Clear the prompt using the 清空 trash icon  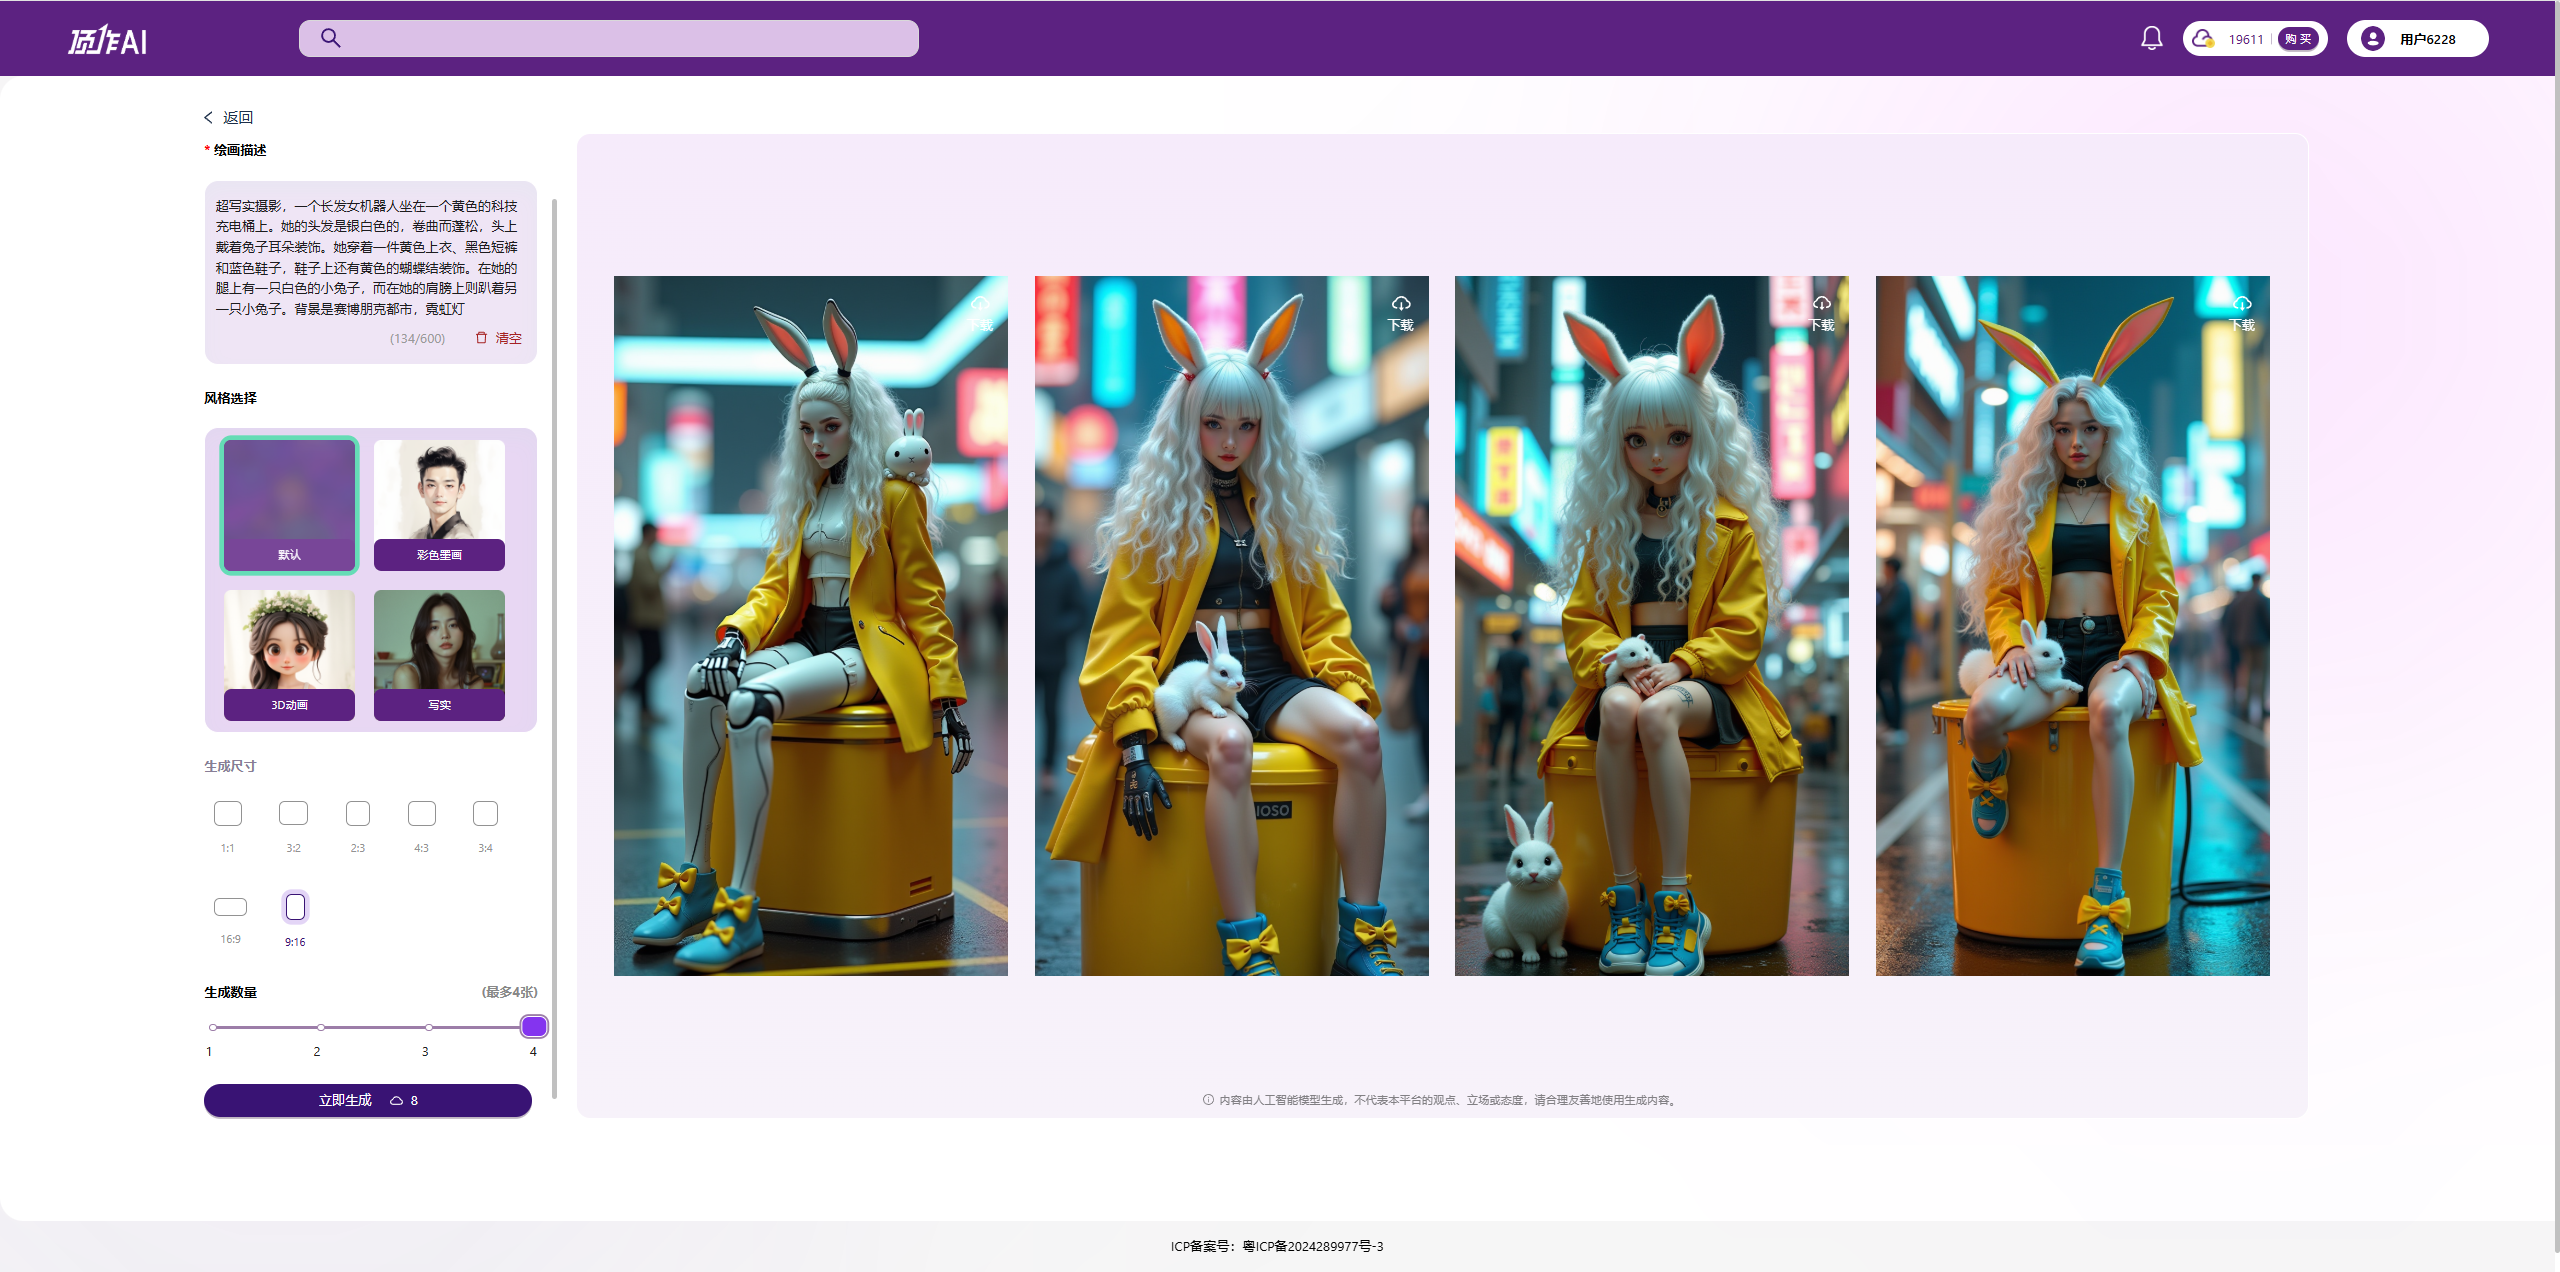click(x=481, y=338)
